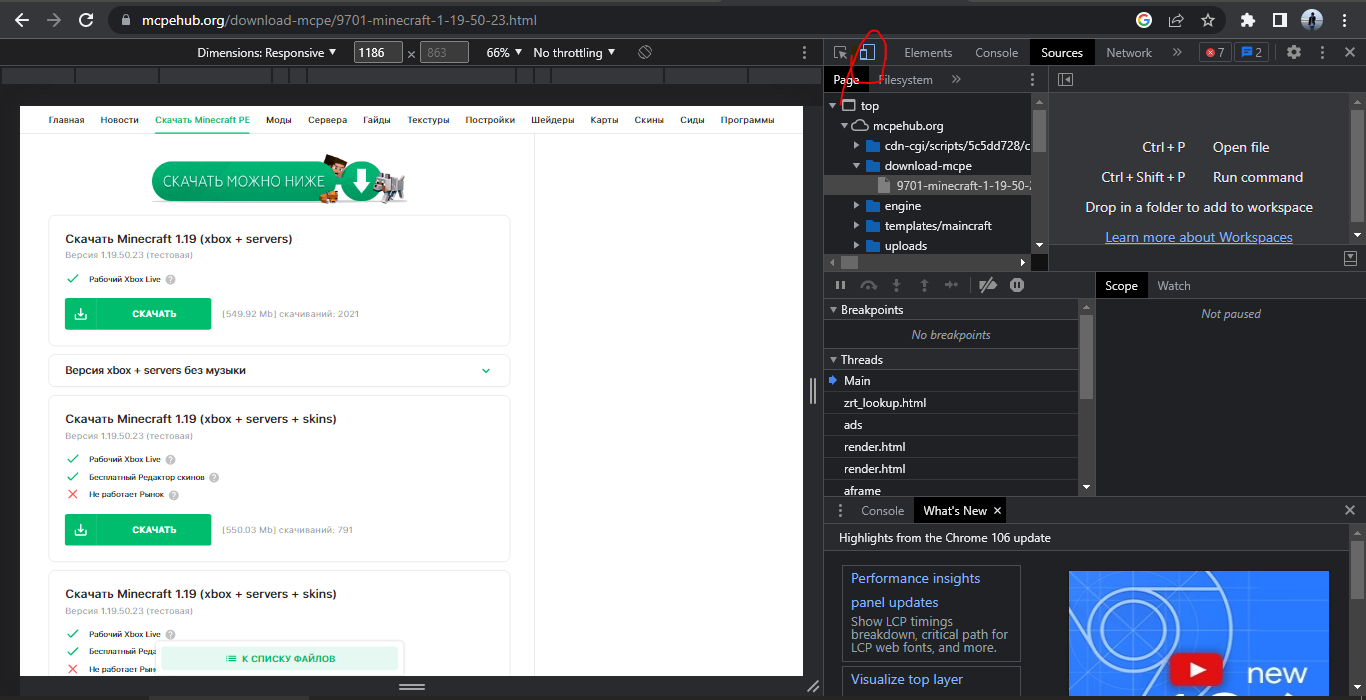1366x700 pixels.
Task: Open Chrome extensions puzzle icon
Action: [1247, 20]
